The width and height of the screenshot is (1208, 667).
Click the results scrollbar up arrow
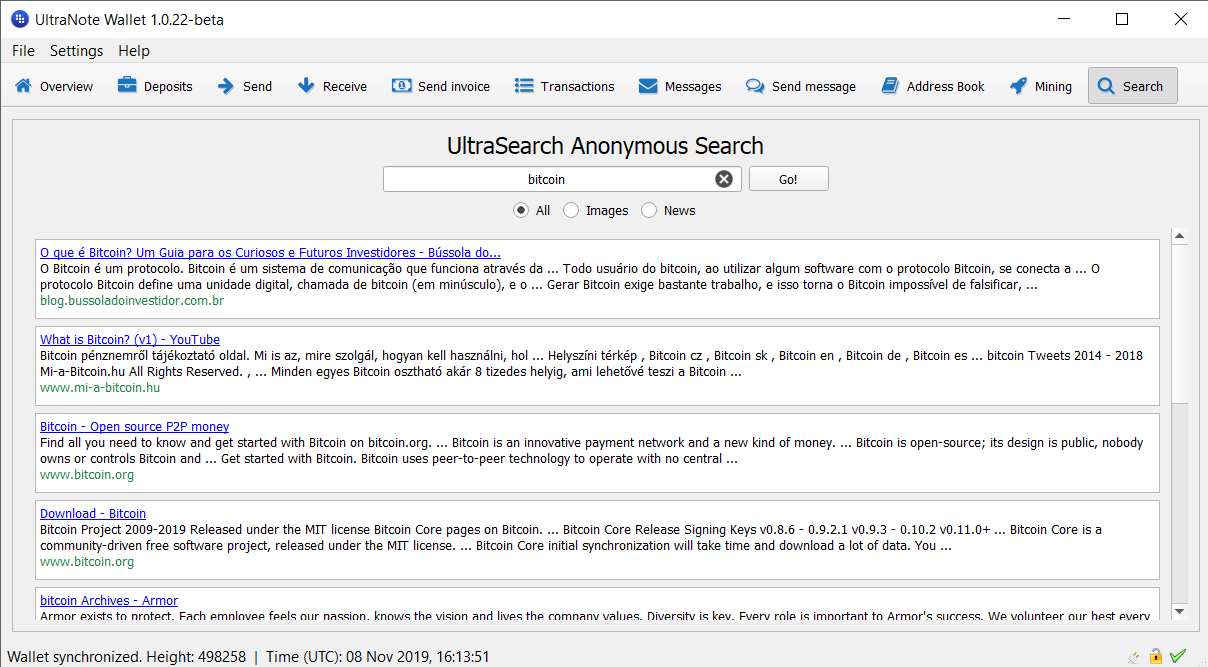(1180, 237)
